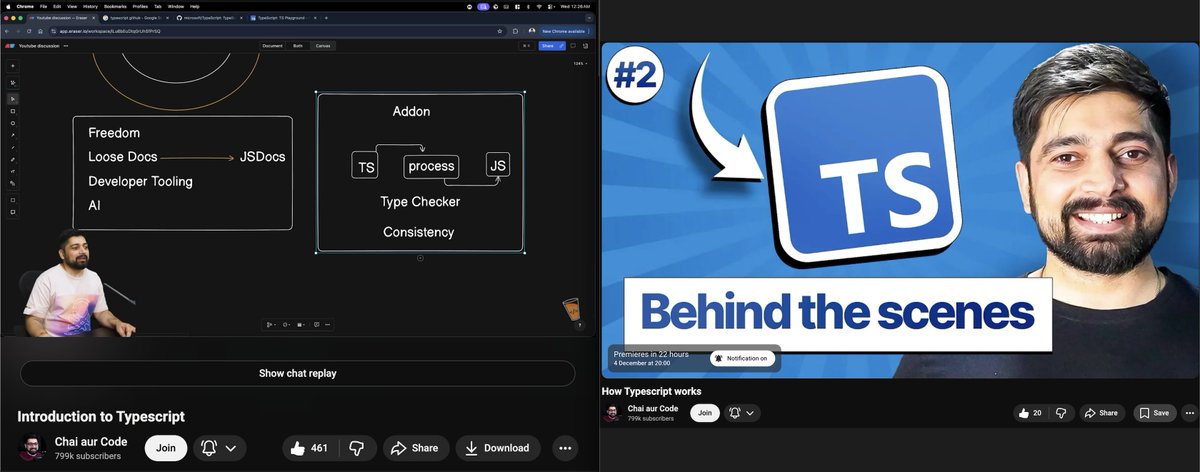Click the Eraser logo beside Youtube discussion
Viewport: 1200px width, 472px height.
[11, 46]
